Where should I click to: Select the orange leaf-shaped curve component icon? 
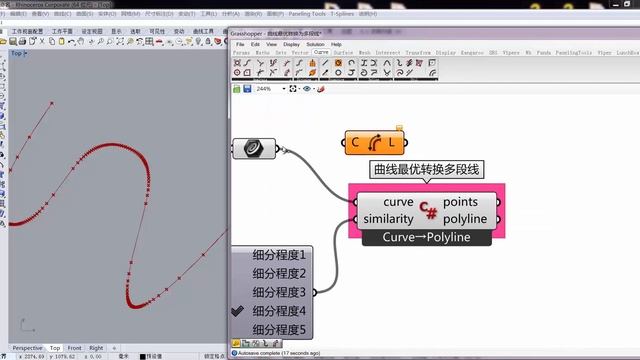click(x=312, y=73)
